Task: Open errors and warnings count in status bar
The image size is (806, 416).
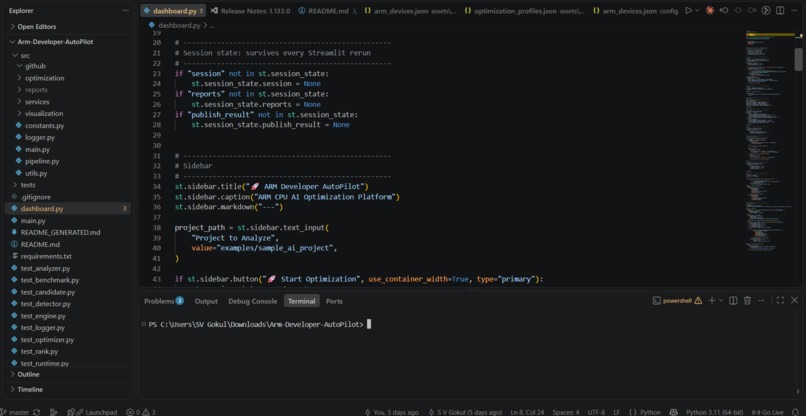Action: (141, 412)
